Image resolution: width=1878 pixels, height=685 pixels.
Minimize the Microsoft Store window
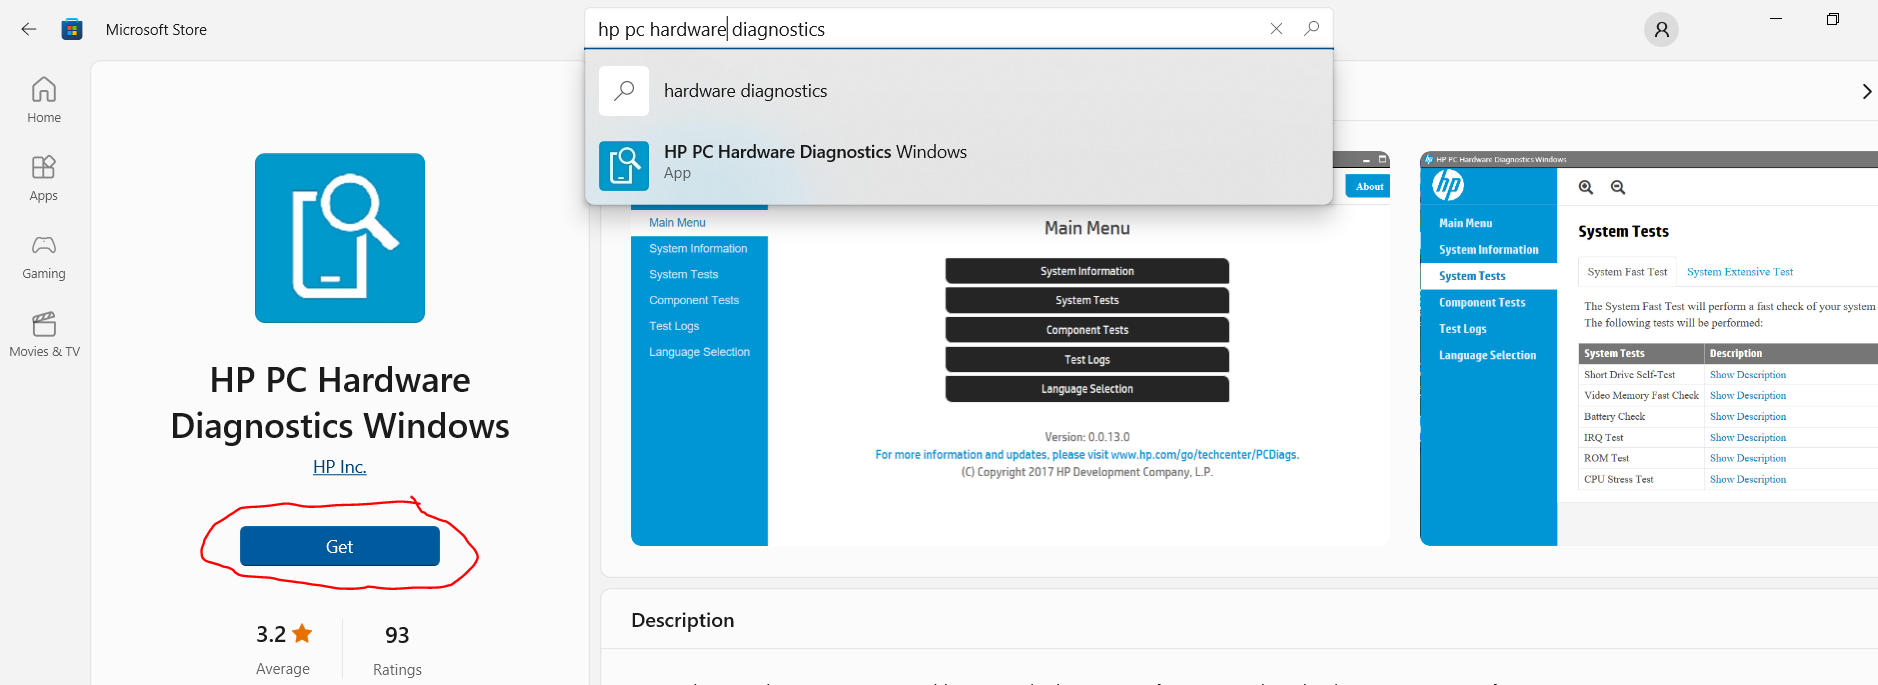click(x=1776, y=19)
